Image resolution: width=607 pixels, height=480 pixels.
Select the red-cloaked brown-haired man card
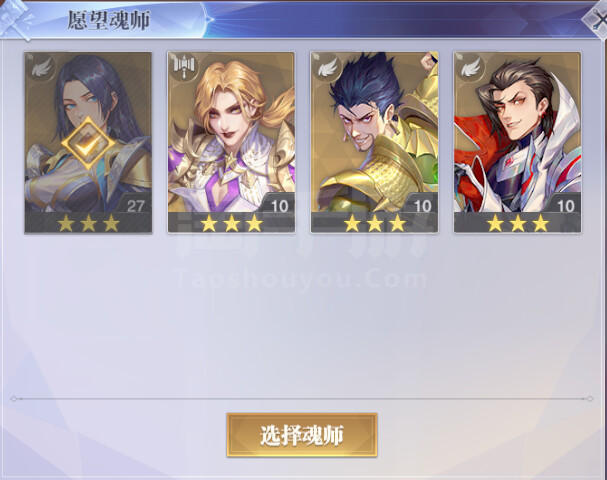pyautogui.click(x=517, y=142)
